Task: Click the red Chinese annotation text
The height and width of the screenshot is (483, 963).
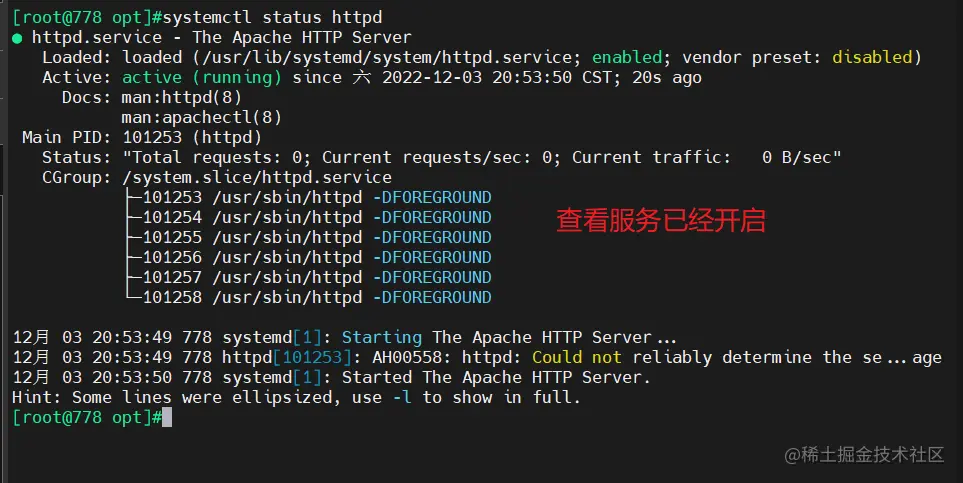Action: click(x=660, y=221)
